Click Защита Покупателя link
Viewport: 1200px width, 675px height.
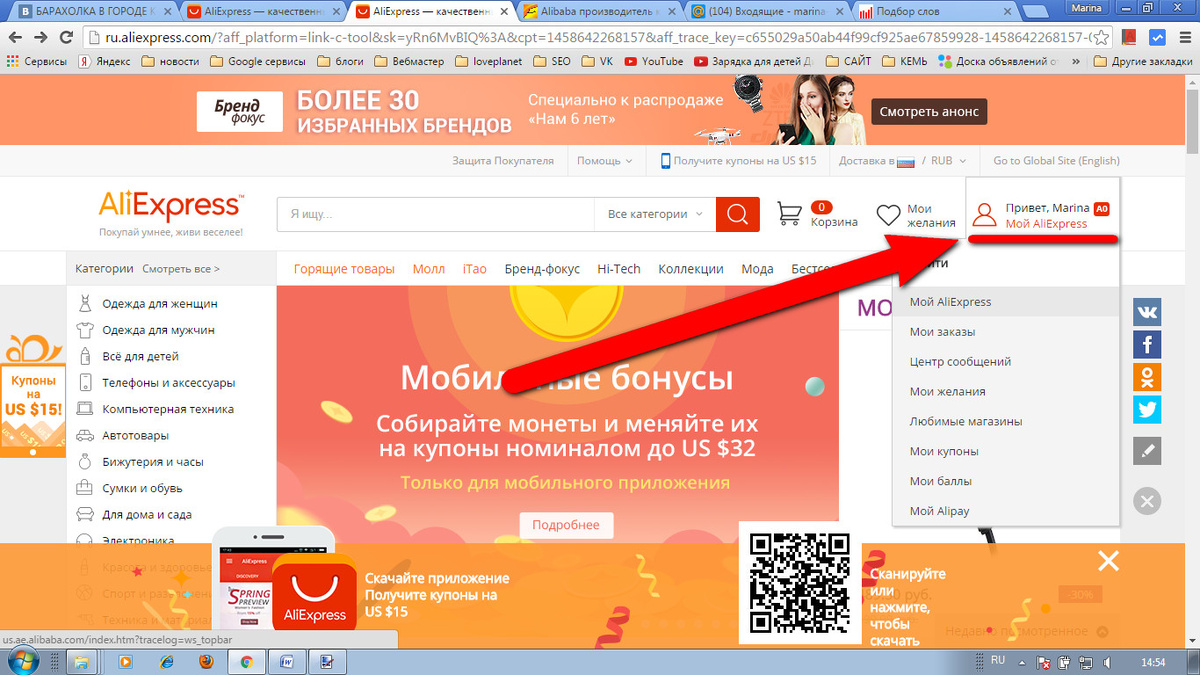coord(502,160)
